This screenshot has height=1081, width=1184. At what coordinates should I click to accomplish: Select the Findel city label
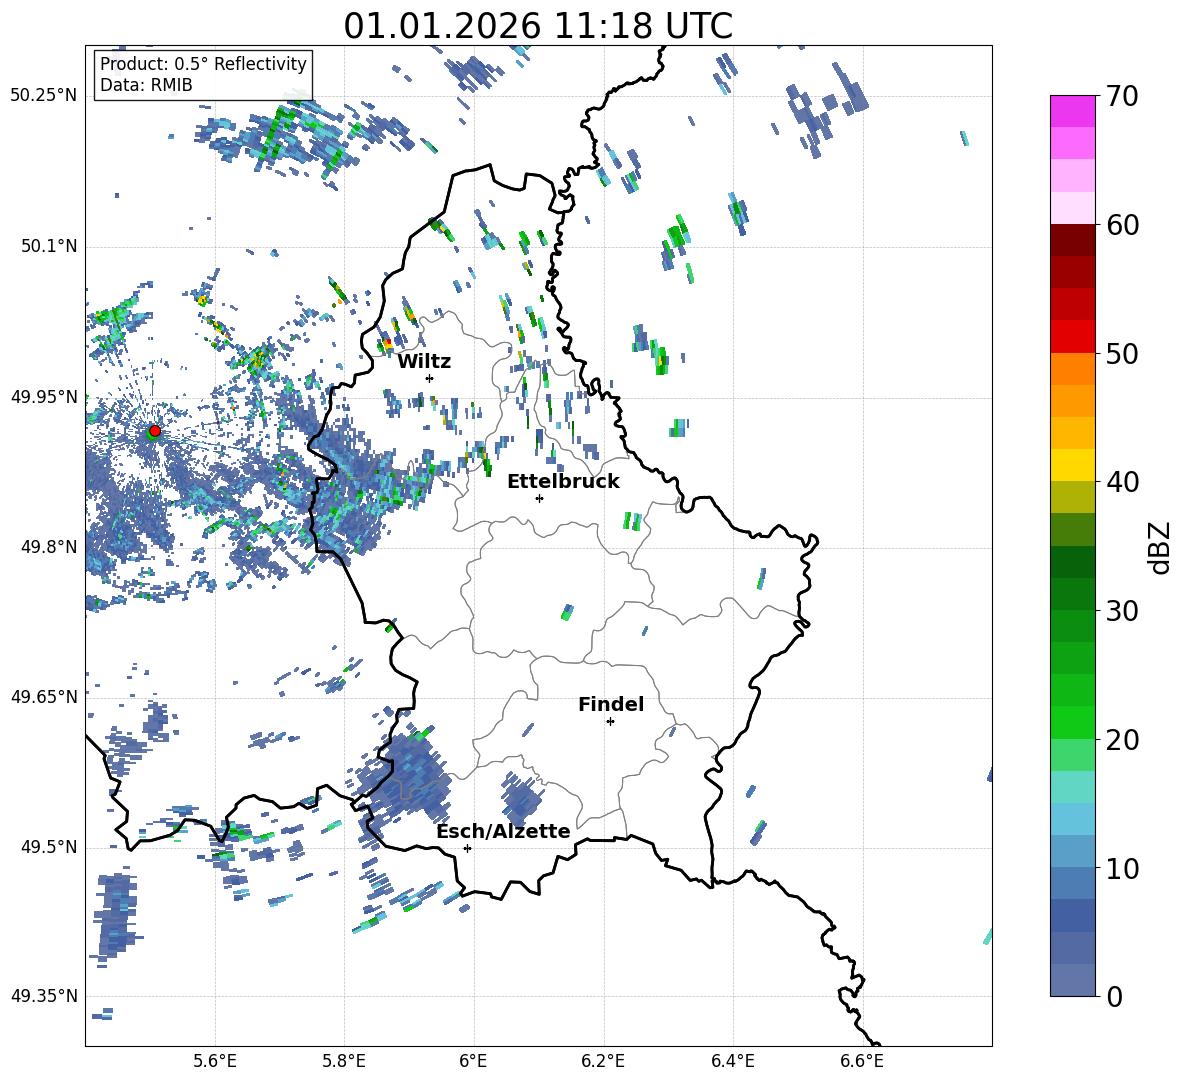611,704
